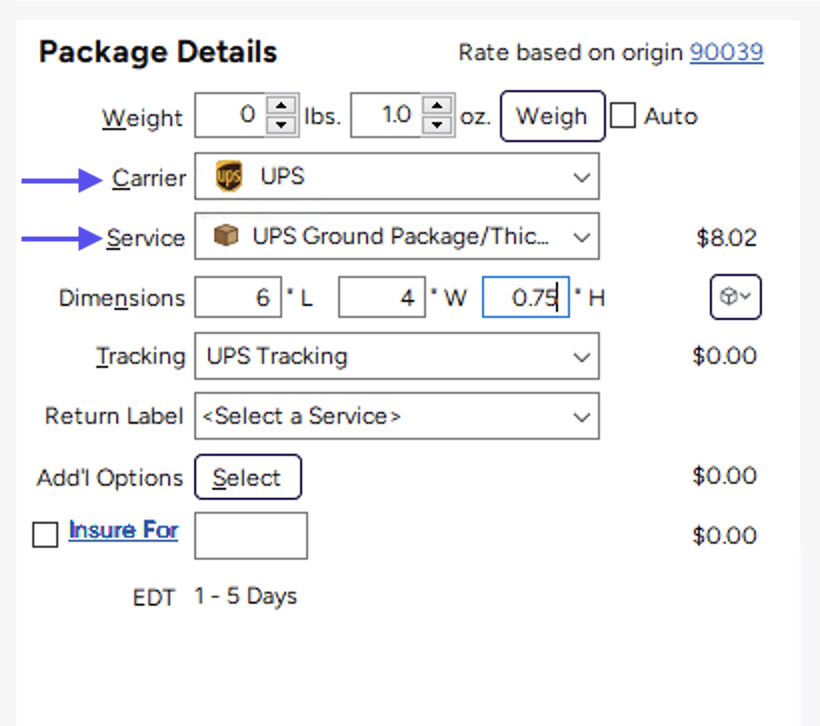This screenshot has height=726, width=820.
Task: Increase pounds using the up stepper arrow
Action: (x=281, y=106)
